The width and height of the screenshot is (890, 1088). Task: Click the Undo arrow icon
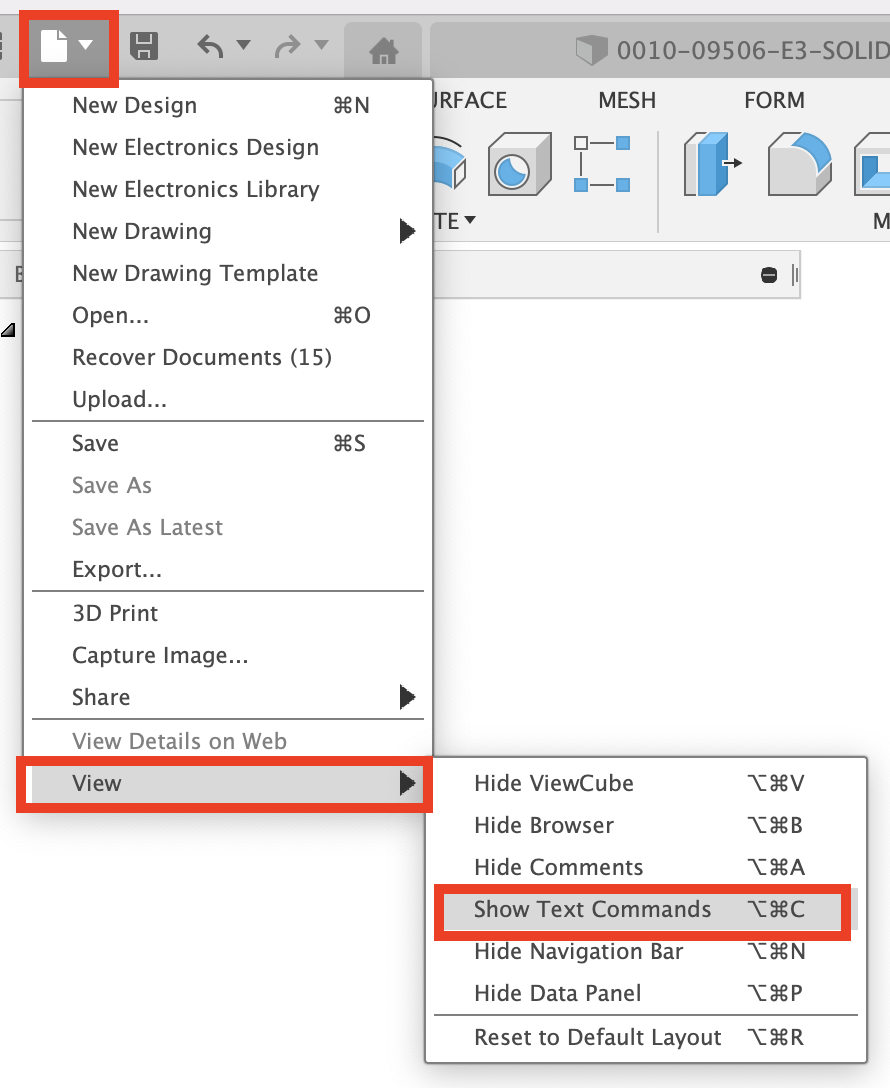click(210, 47)
